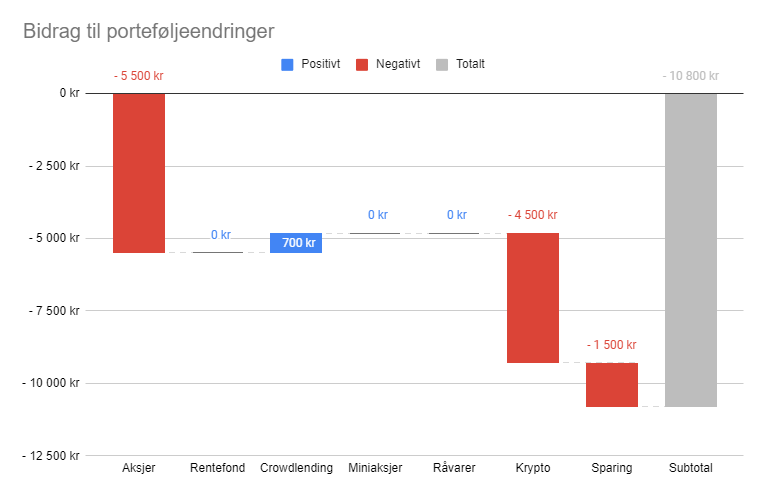The image size is (765, 495).
Task: Click the -5 500 kr data label
Action: coord(139,76)
